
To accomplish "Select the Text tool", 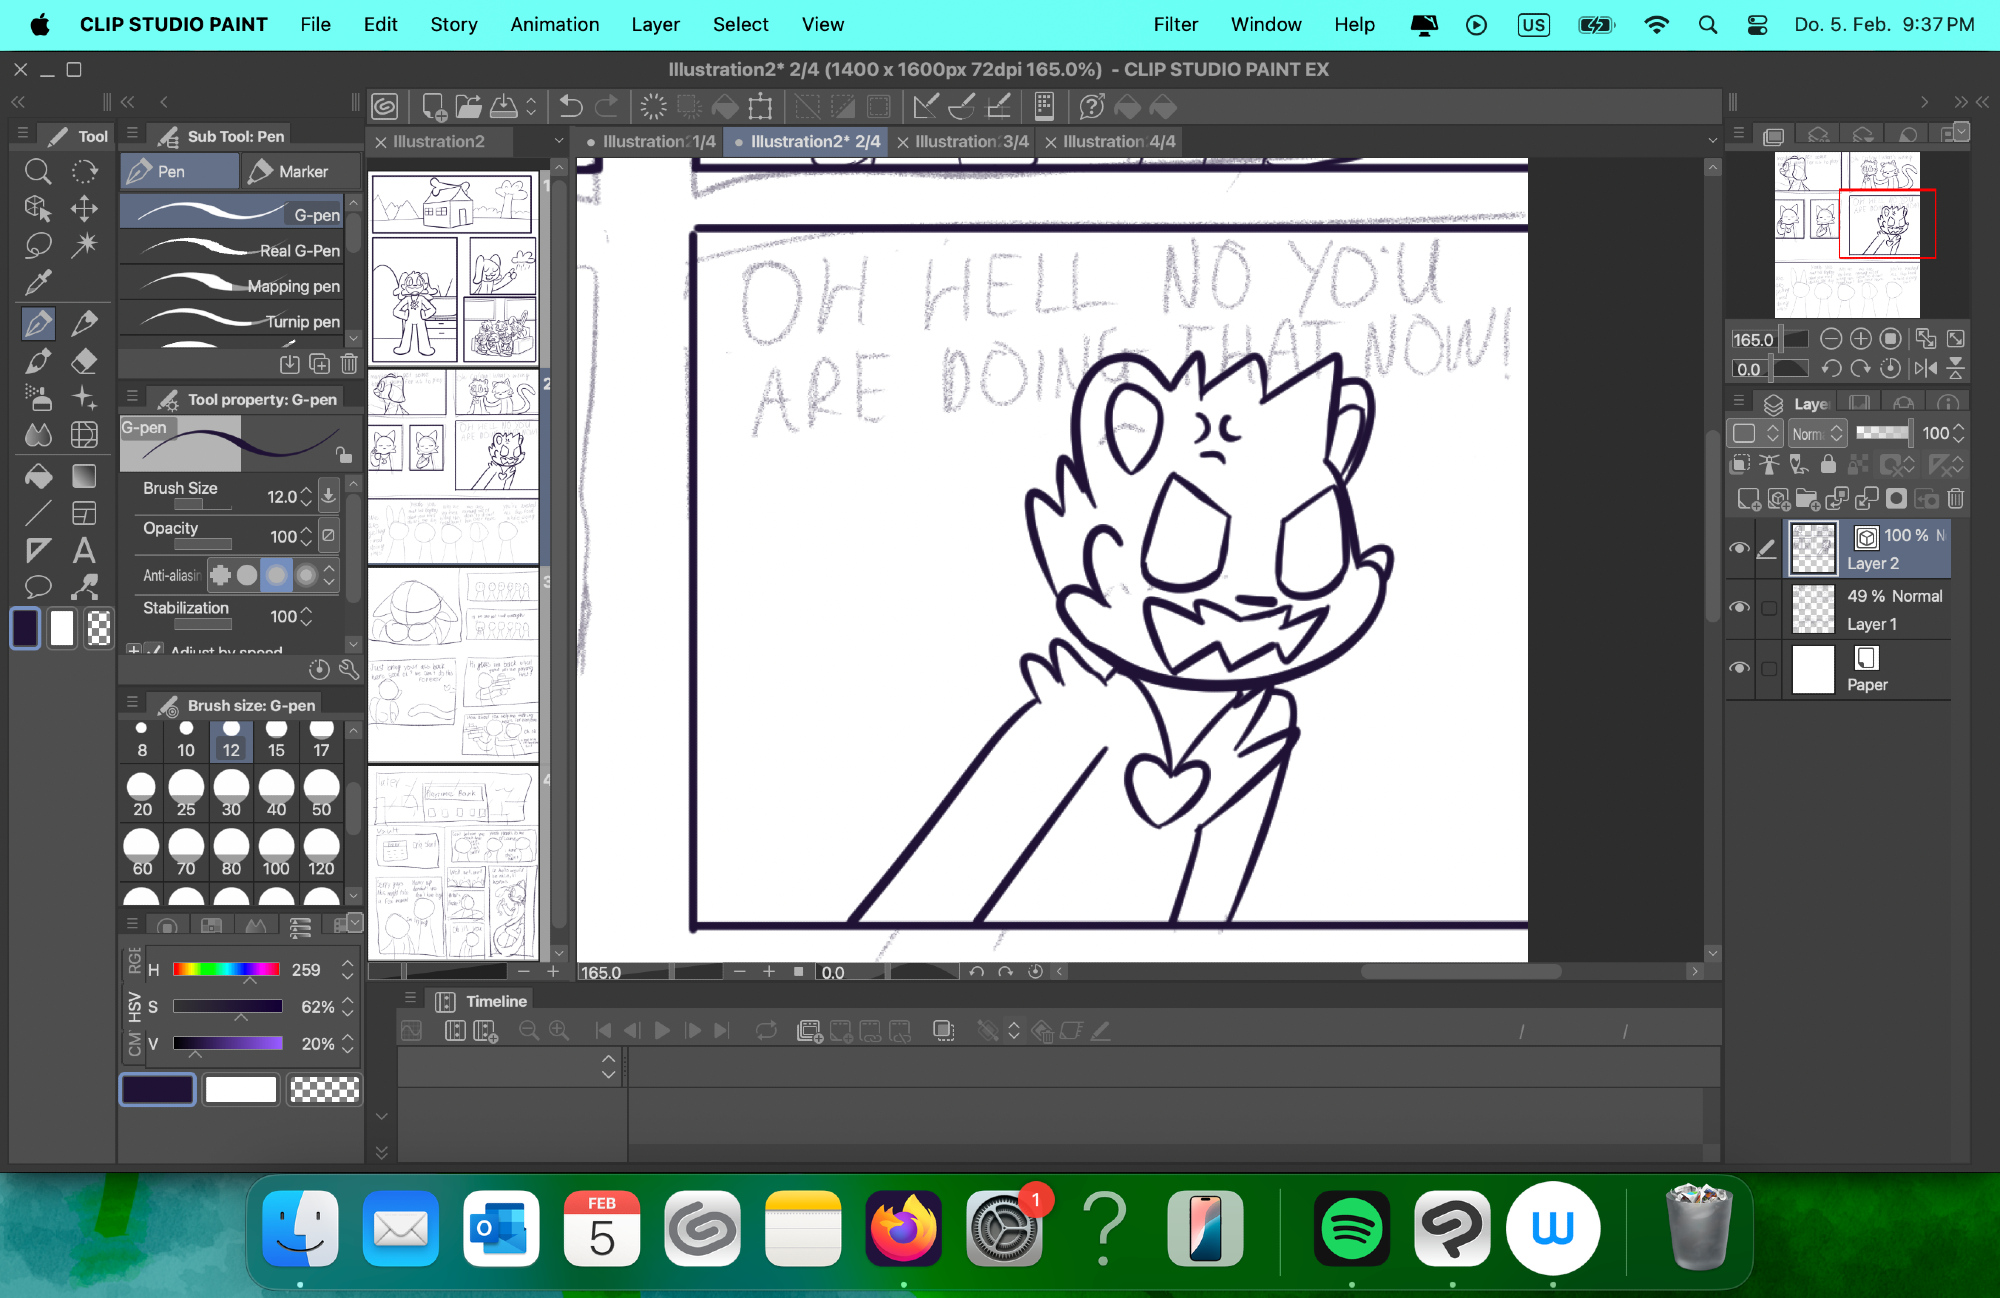I will coord(84,550).
